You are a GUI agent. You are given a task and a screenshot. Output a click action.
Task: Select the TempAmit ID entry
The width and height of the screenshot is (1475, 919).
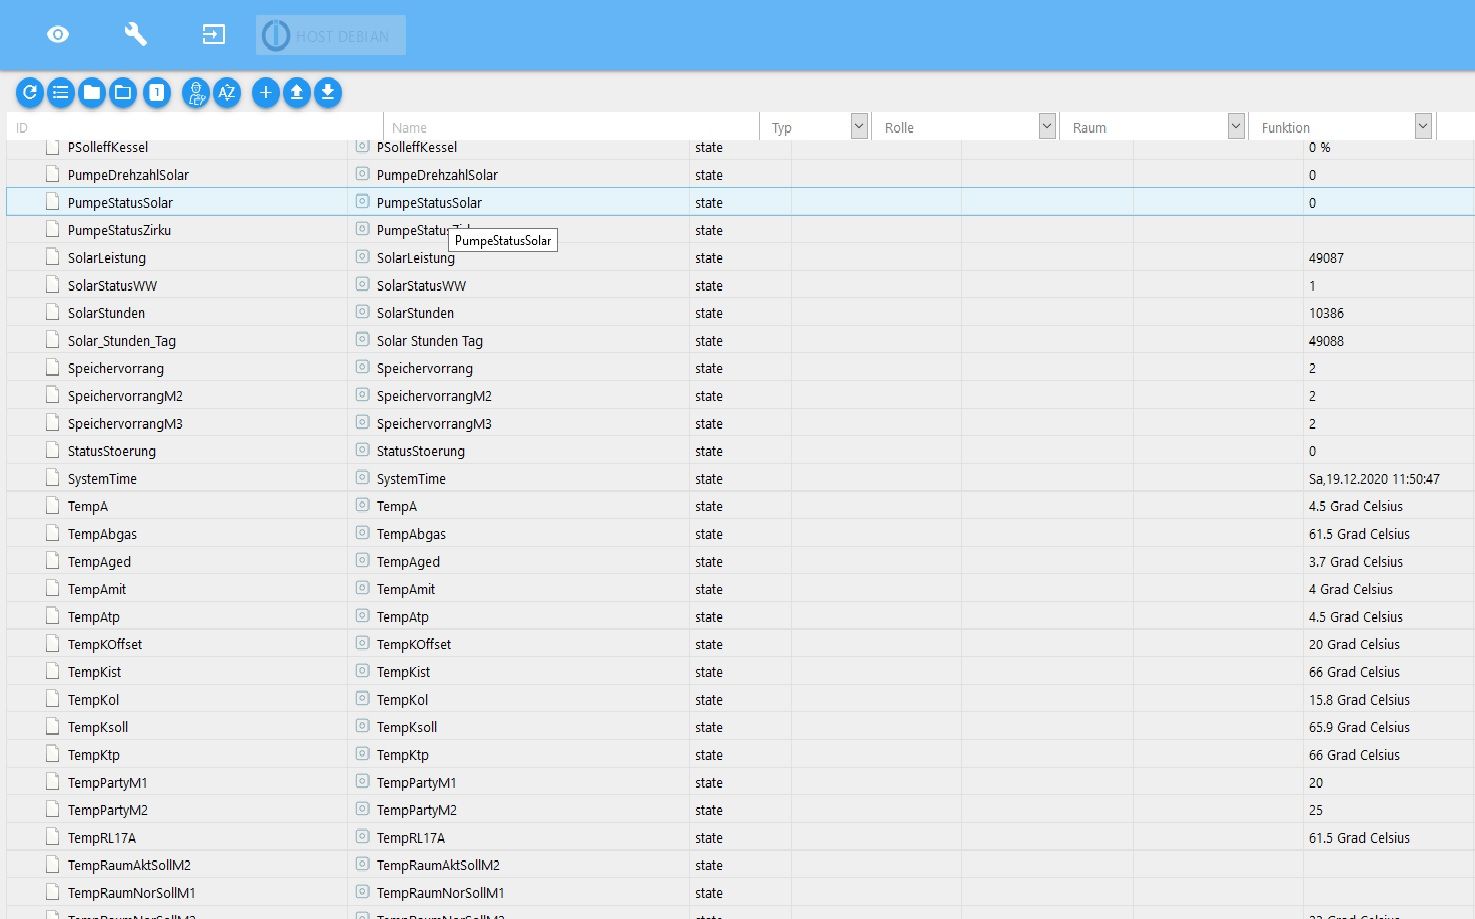(x=97, y=589)
